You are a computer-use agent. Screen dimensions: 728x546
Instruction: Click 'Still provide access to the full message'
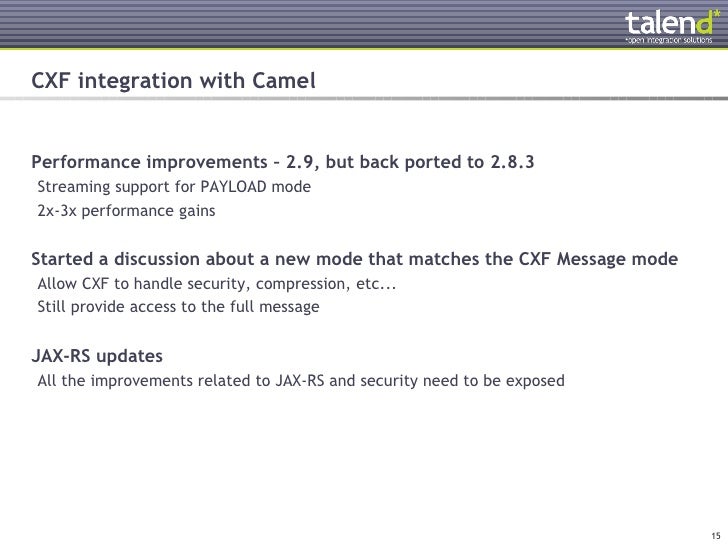pyautogui.click(x=178, y=307)
